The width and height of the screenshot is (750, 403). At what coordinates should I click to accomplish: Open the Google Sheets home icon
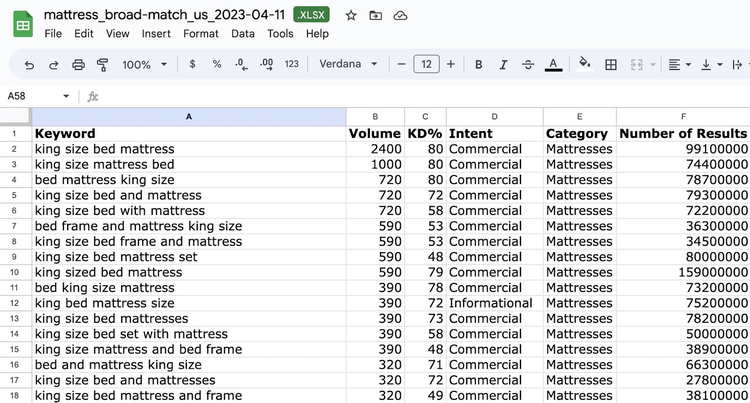(23, 24)
